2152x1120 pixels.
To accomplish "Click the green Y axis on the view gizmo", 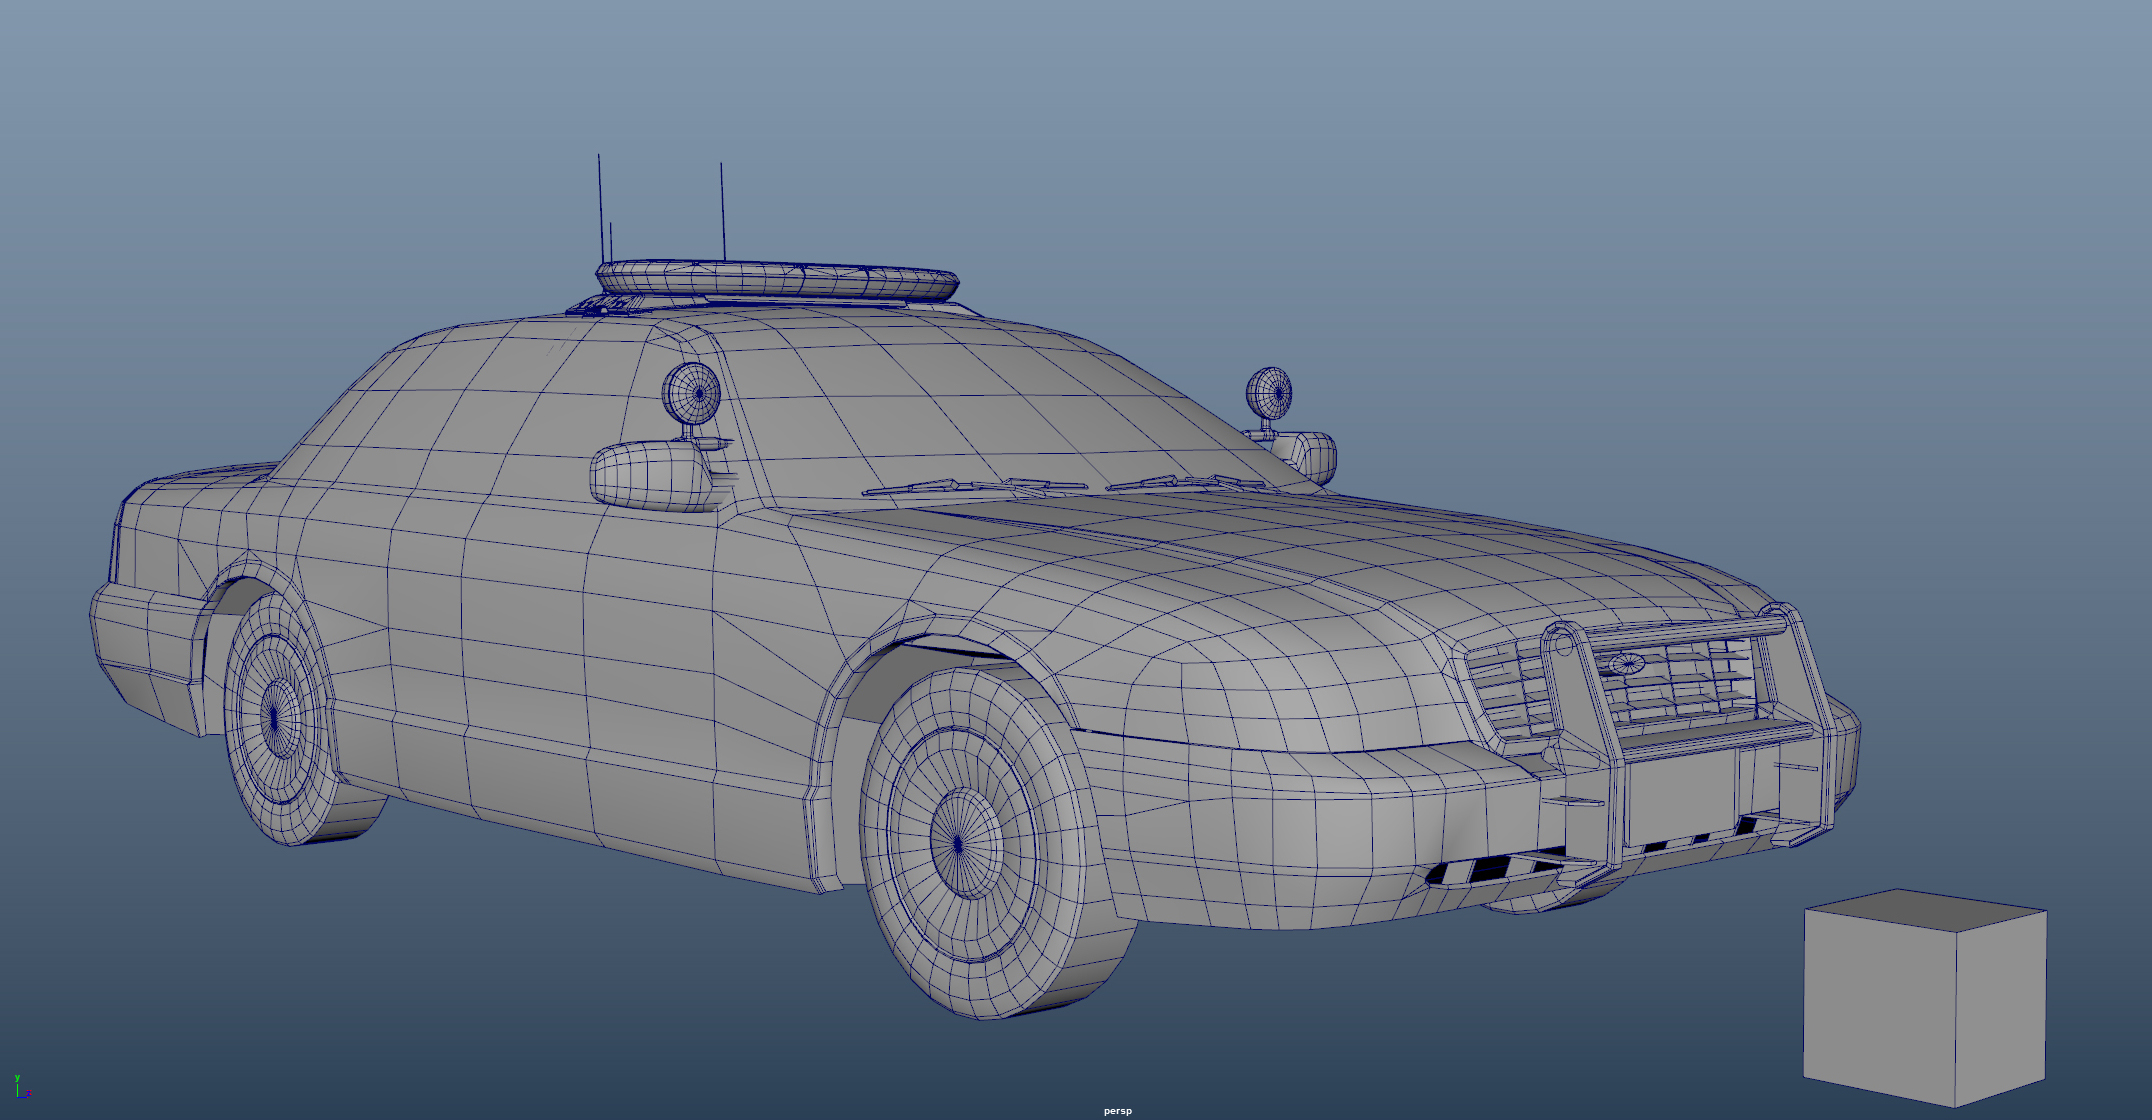I will point(17,1090).
